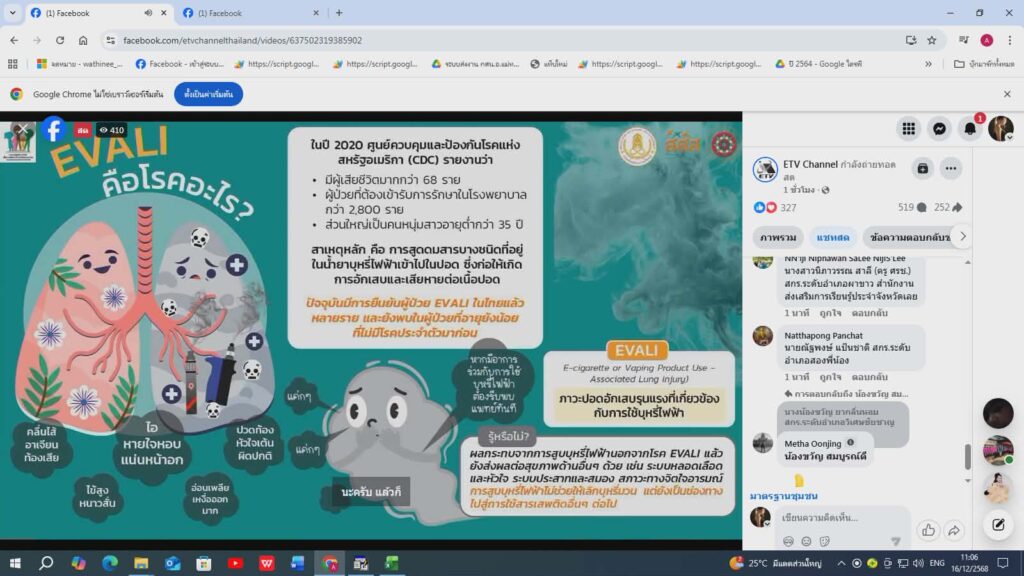Click the share arrow beside comment box
1024x576 pixels.
pos(954,530)
